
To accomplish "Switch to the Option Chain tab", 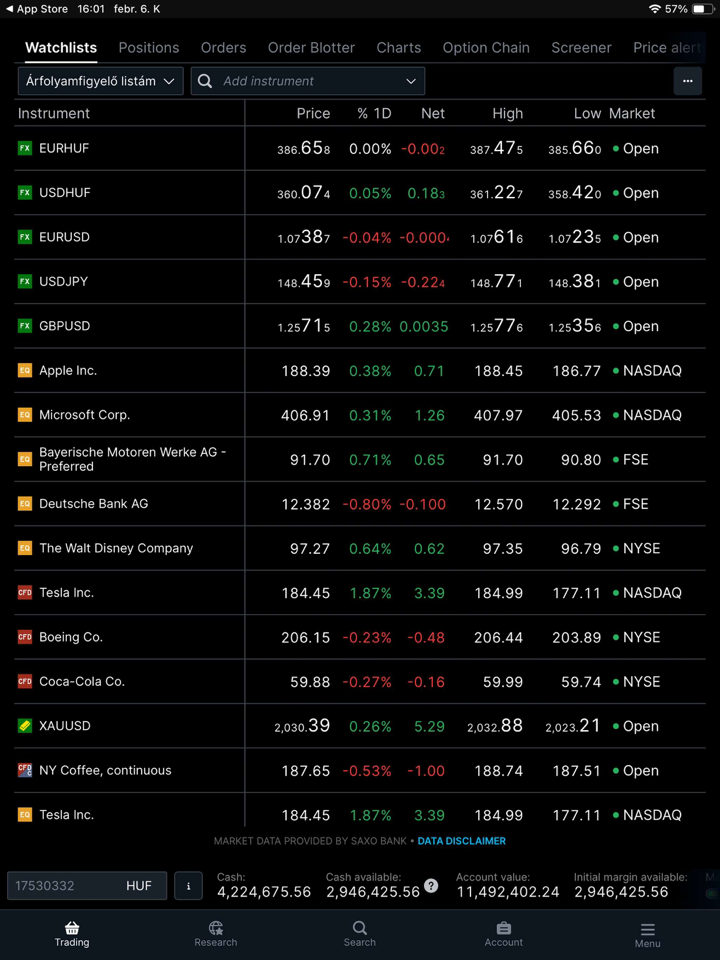I will coord(486,47).
